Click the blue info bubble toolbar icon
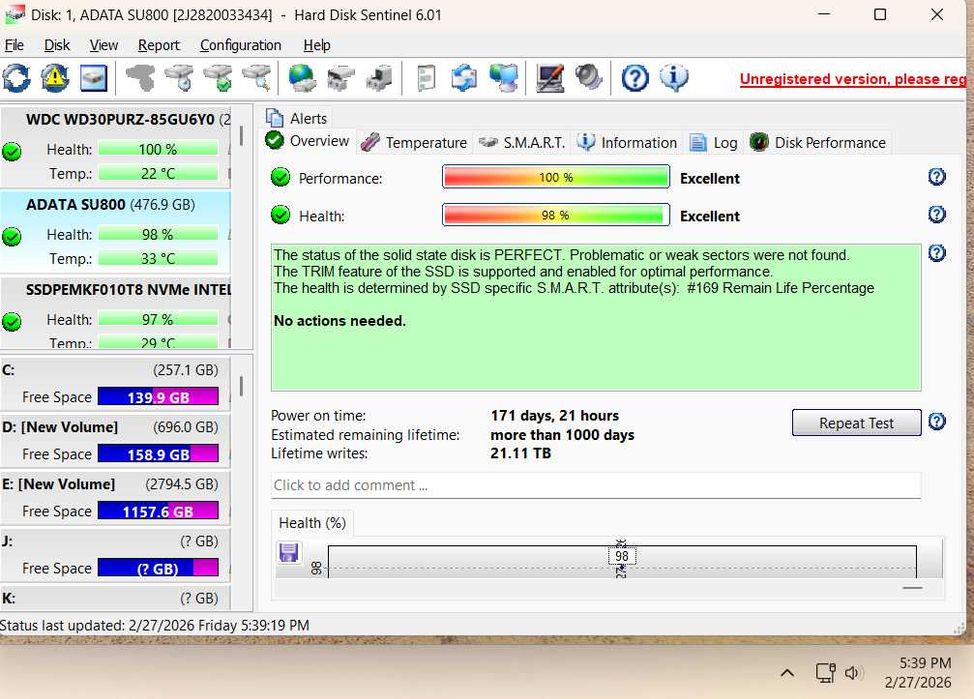Screen dimensions: 974x699 click(x=673, y=78)
